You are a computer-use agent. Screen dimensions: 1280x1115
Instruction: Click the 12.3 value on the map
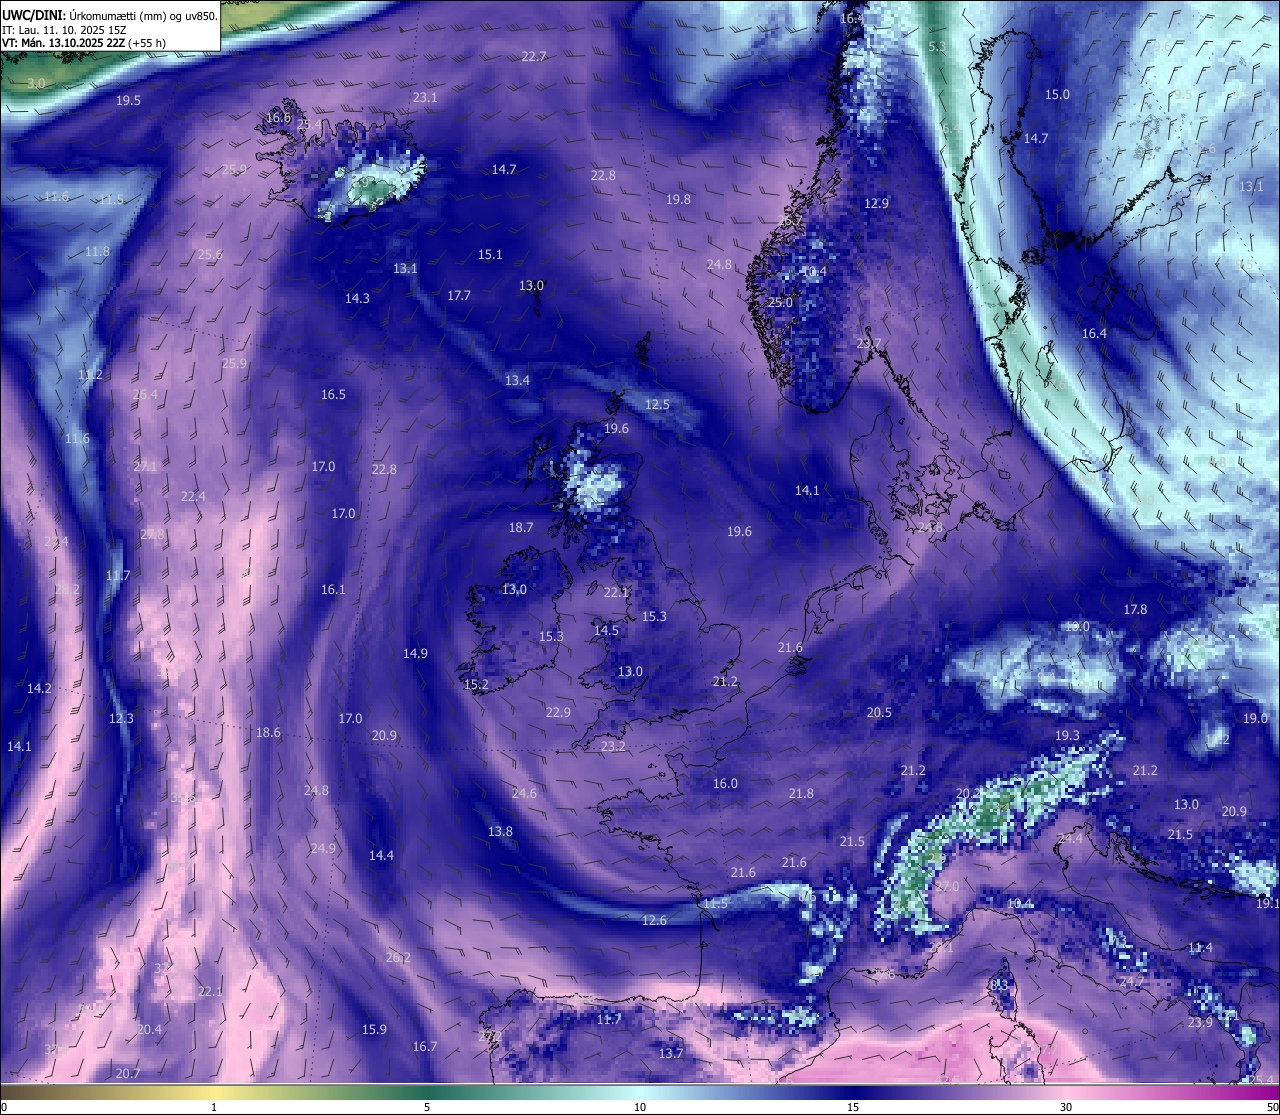pyautogui.click(x=121, y=719)
